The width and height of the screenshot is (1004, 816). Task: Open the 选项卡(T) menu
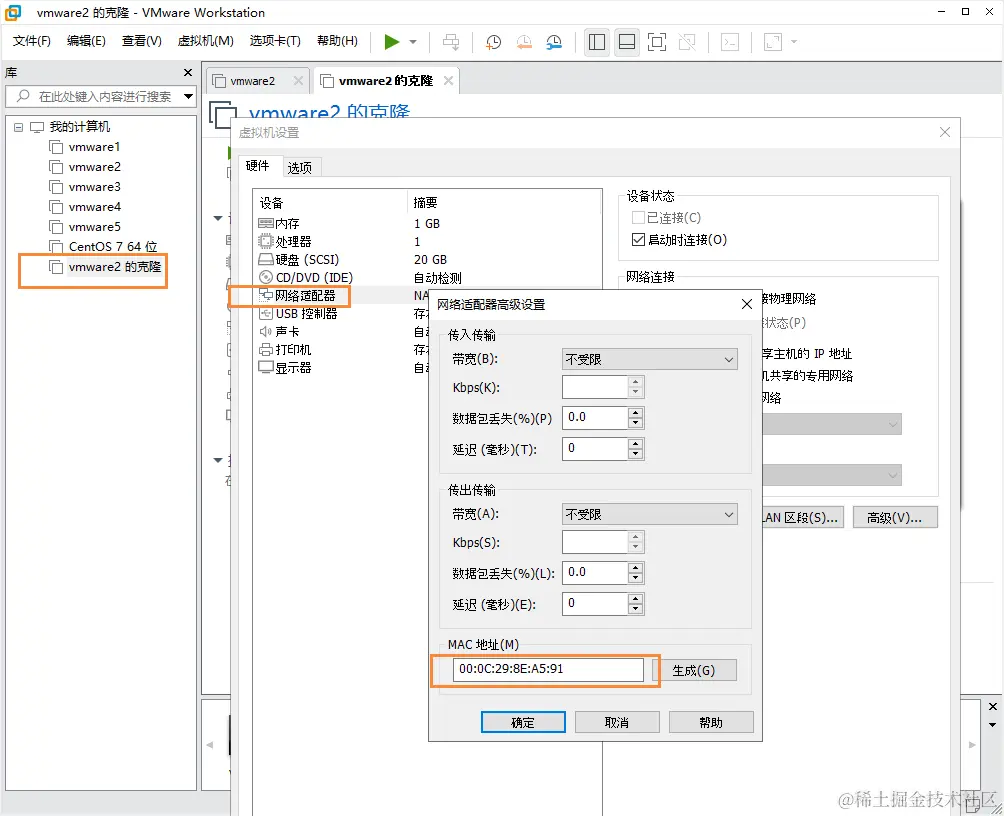(275, 41)
